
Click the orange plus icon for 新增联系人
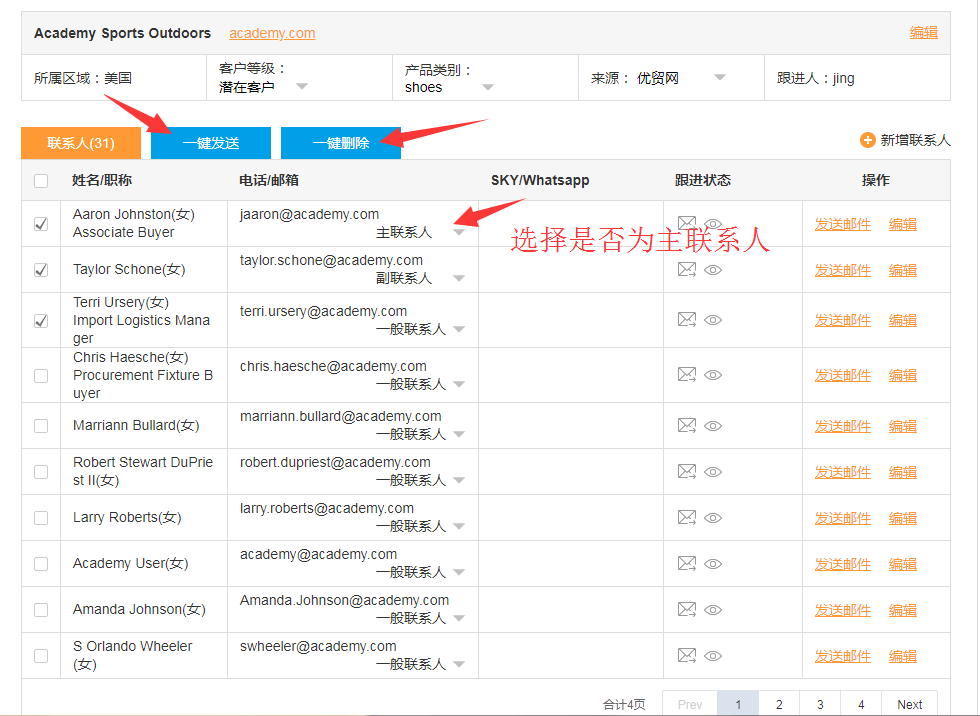point(868,140)
